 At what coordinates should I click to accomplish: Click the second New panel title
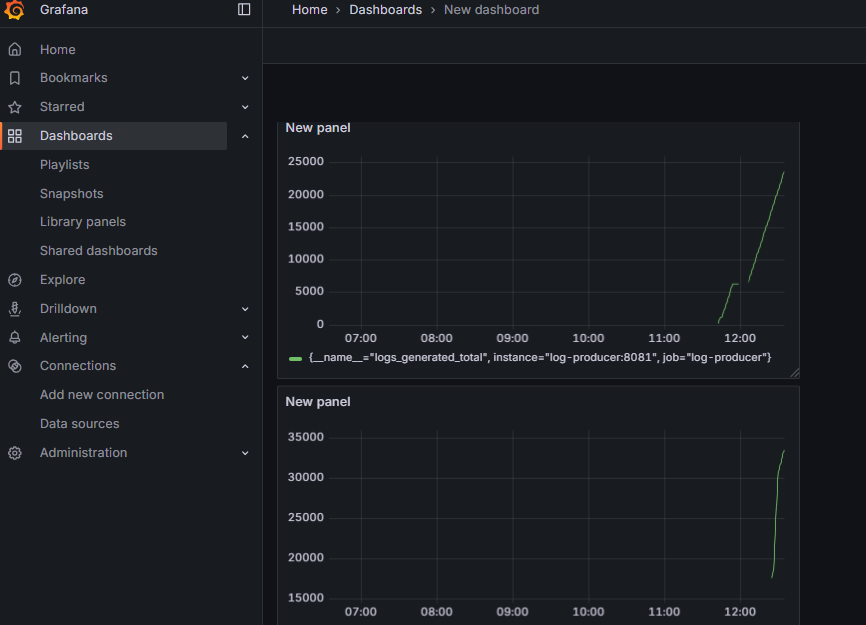coord(318,402)
